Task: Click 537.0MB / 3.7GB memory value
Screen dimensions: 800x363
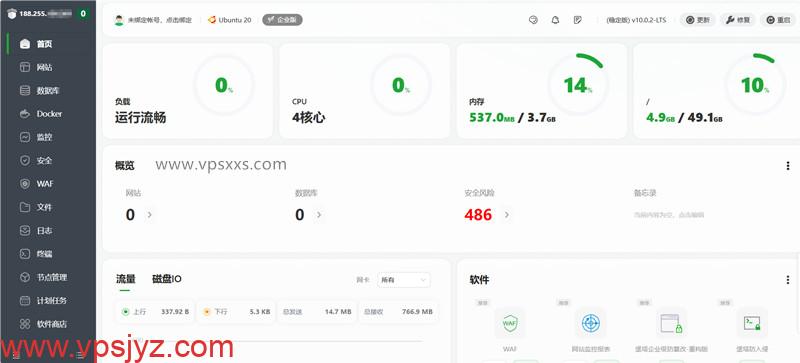Action: (x=512, y=118)
